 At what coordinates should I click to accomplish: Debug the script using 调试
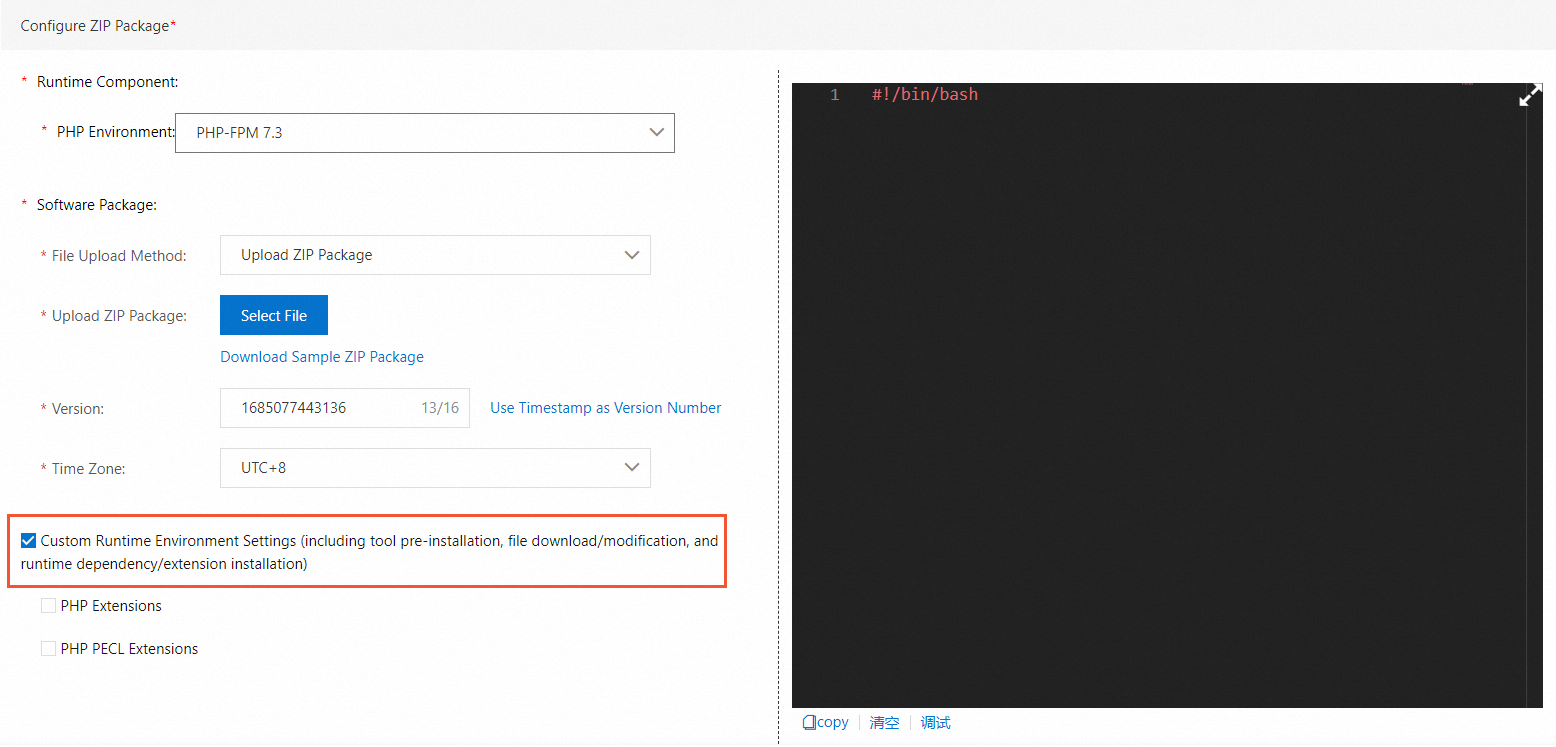tap(935, 722)
